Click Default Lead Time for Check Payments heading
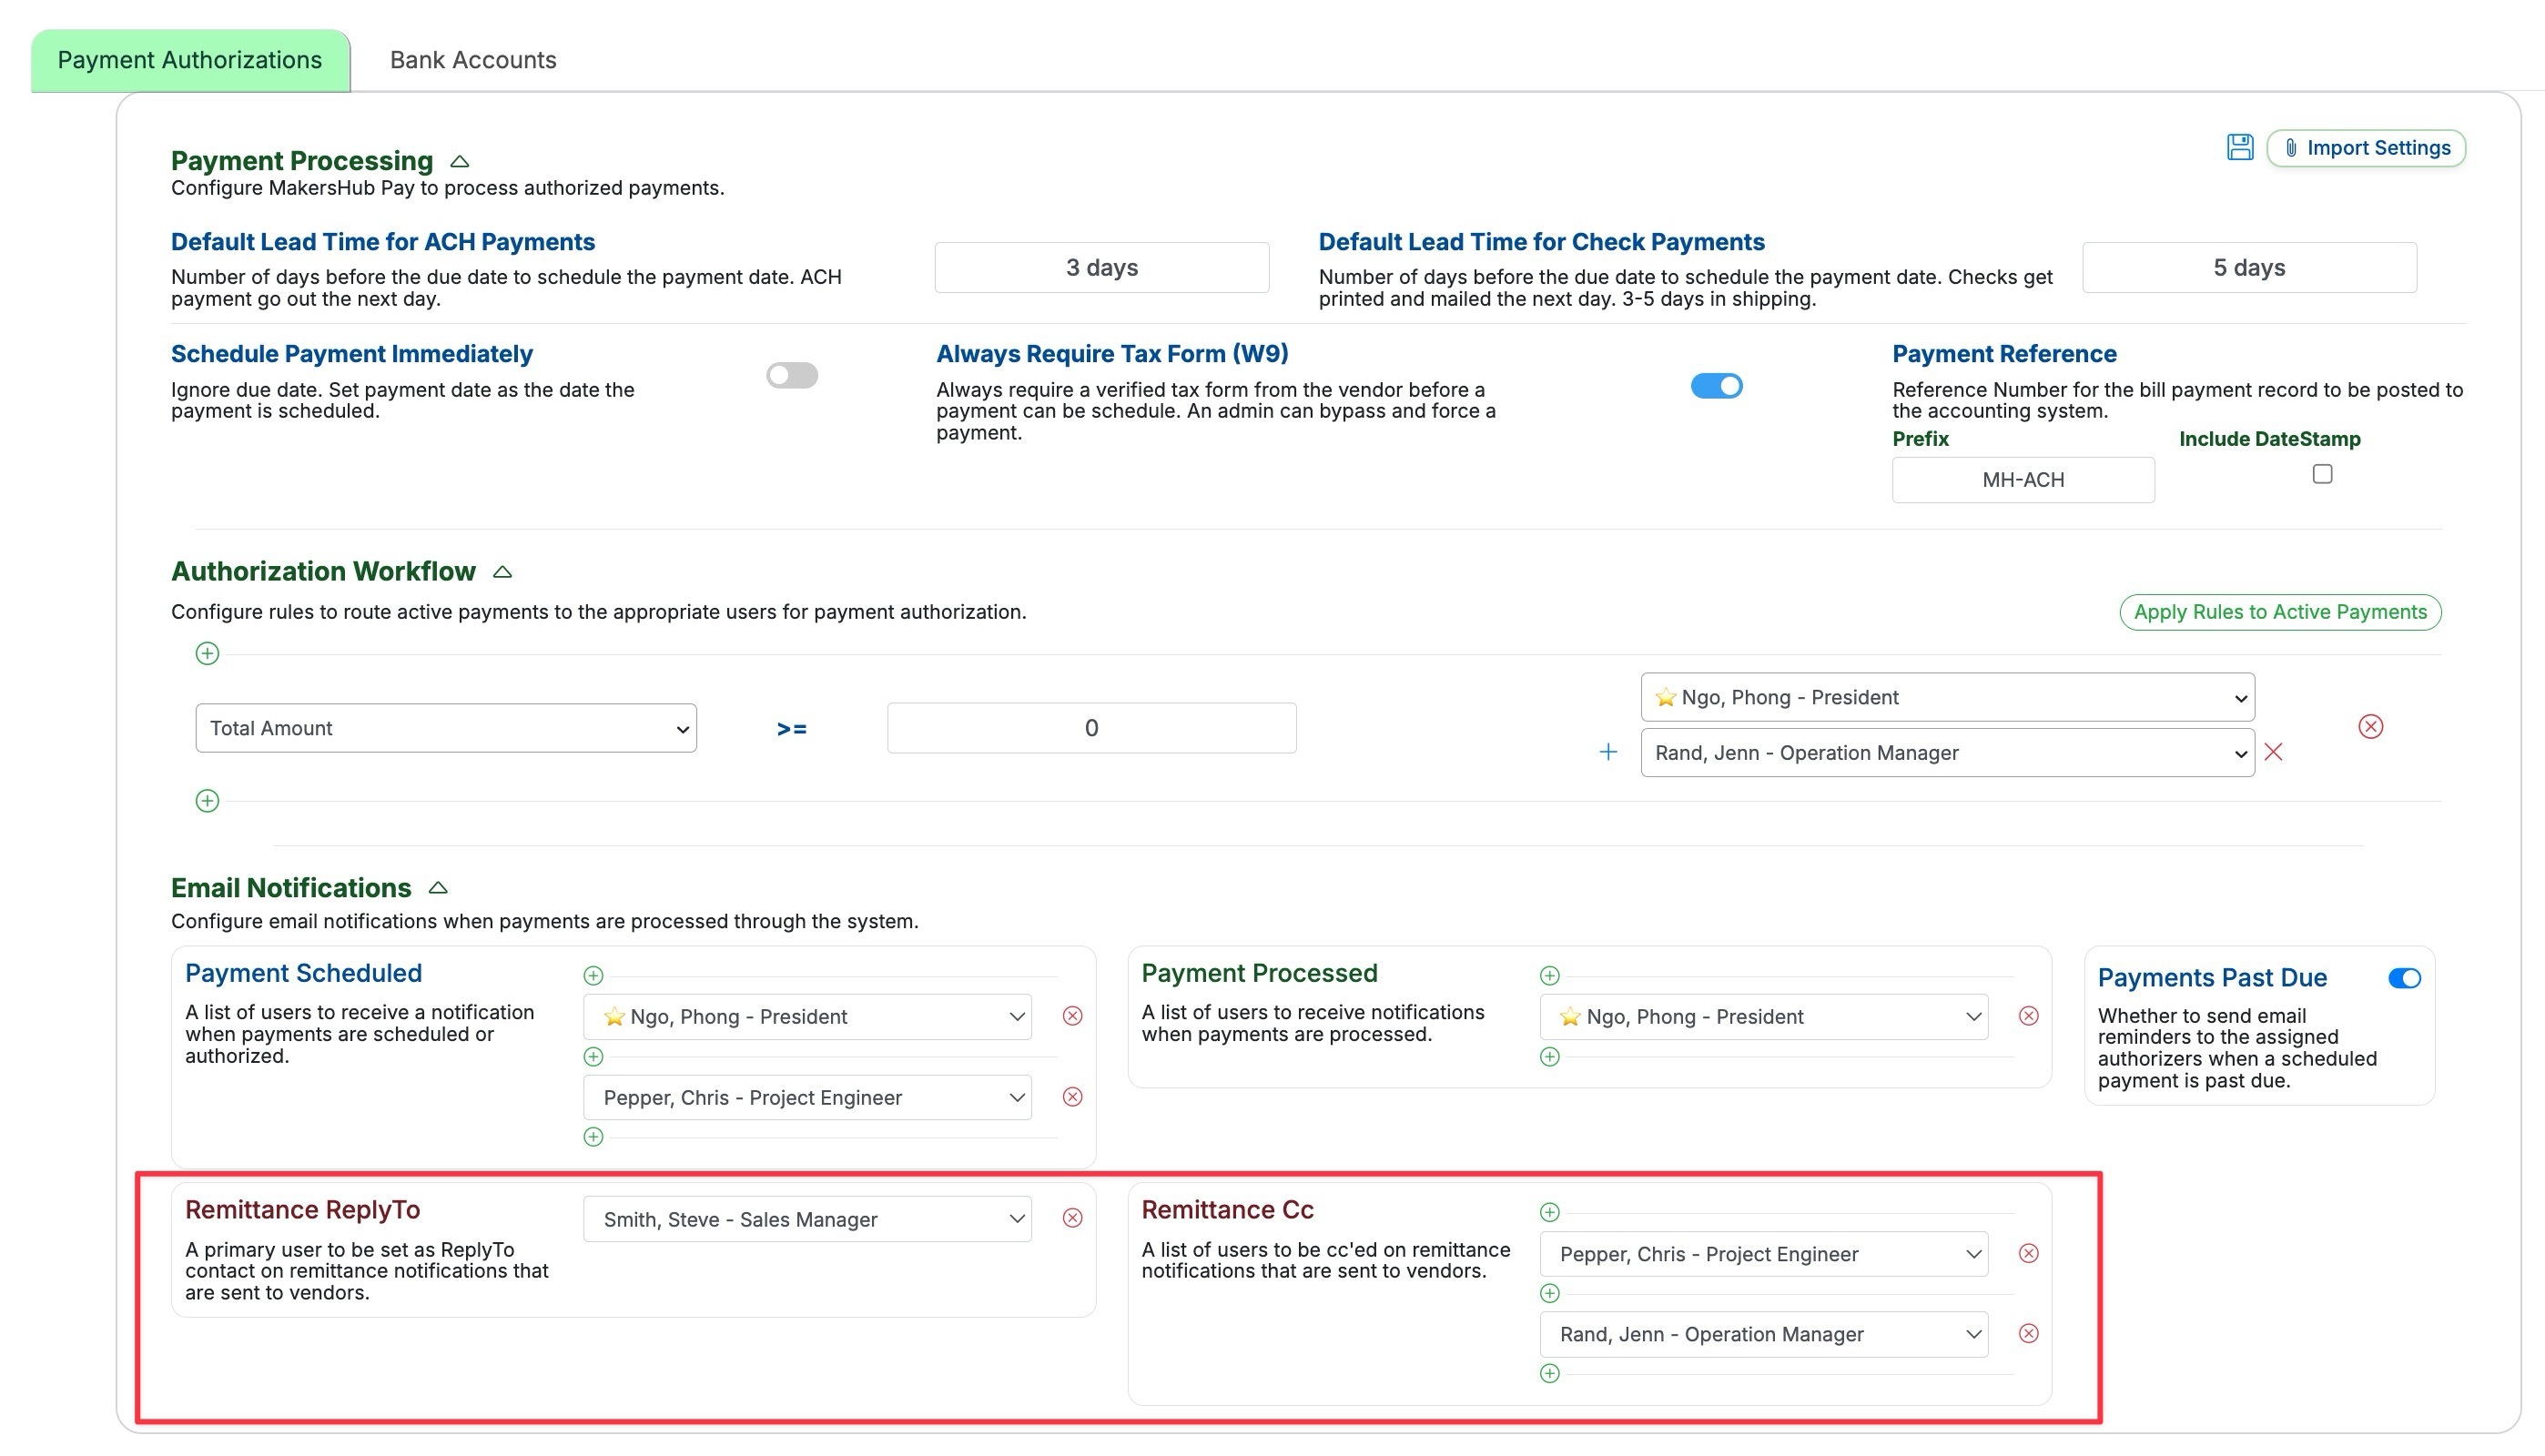This screenshot has height=1456, width=2545. point(1541,242)
